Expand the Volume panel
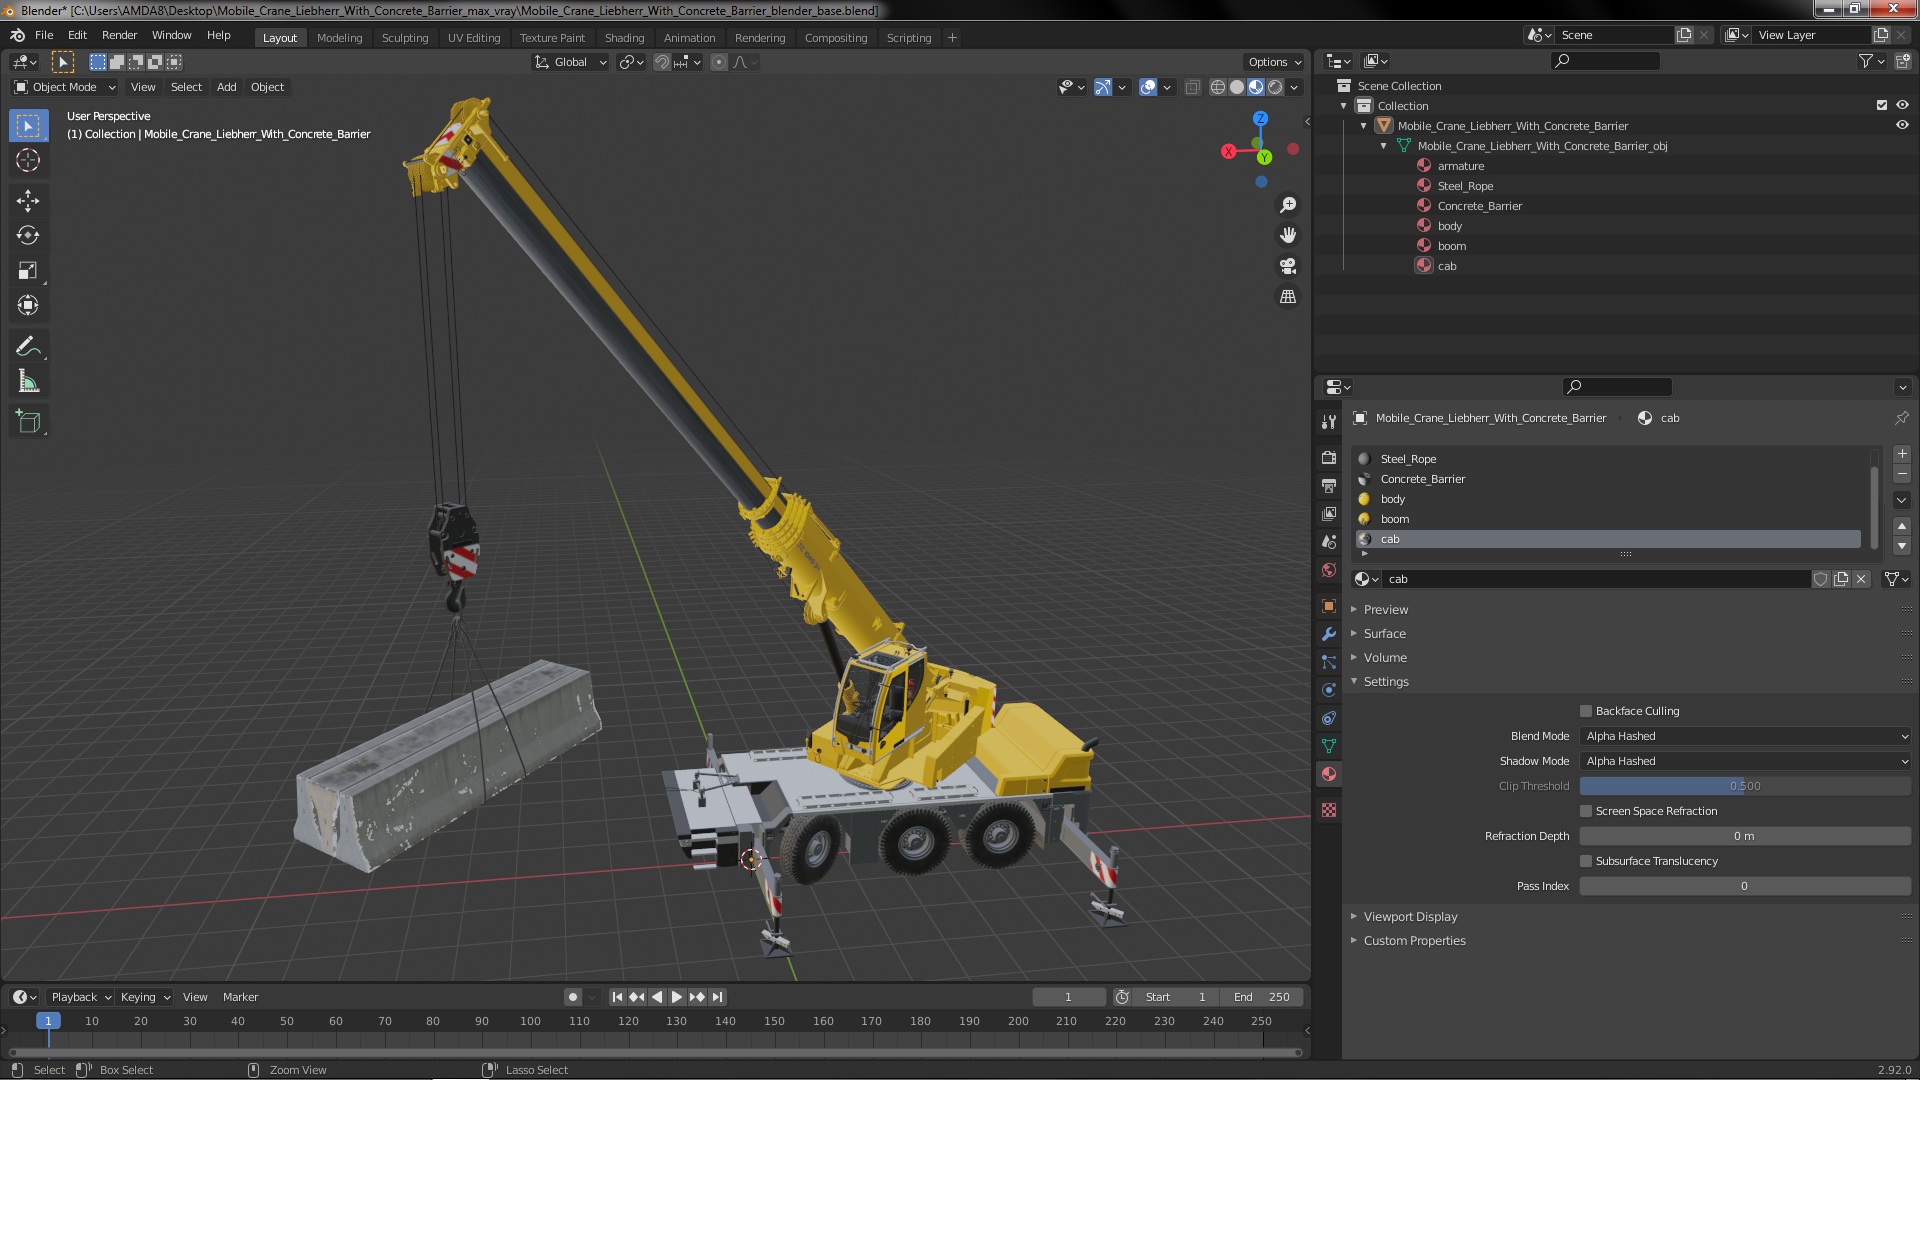Image resolution: width=1920 pixels, height=1234 pixels. point(1385,657)
